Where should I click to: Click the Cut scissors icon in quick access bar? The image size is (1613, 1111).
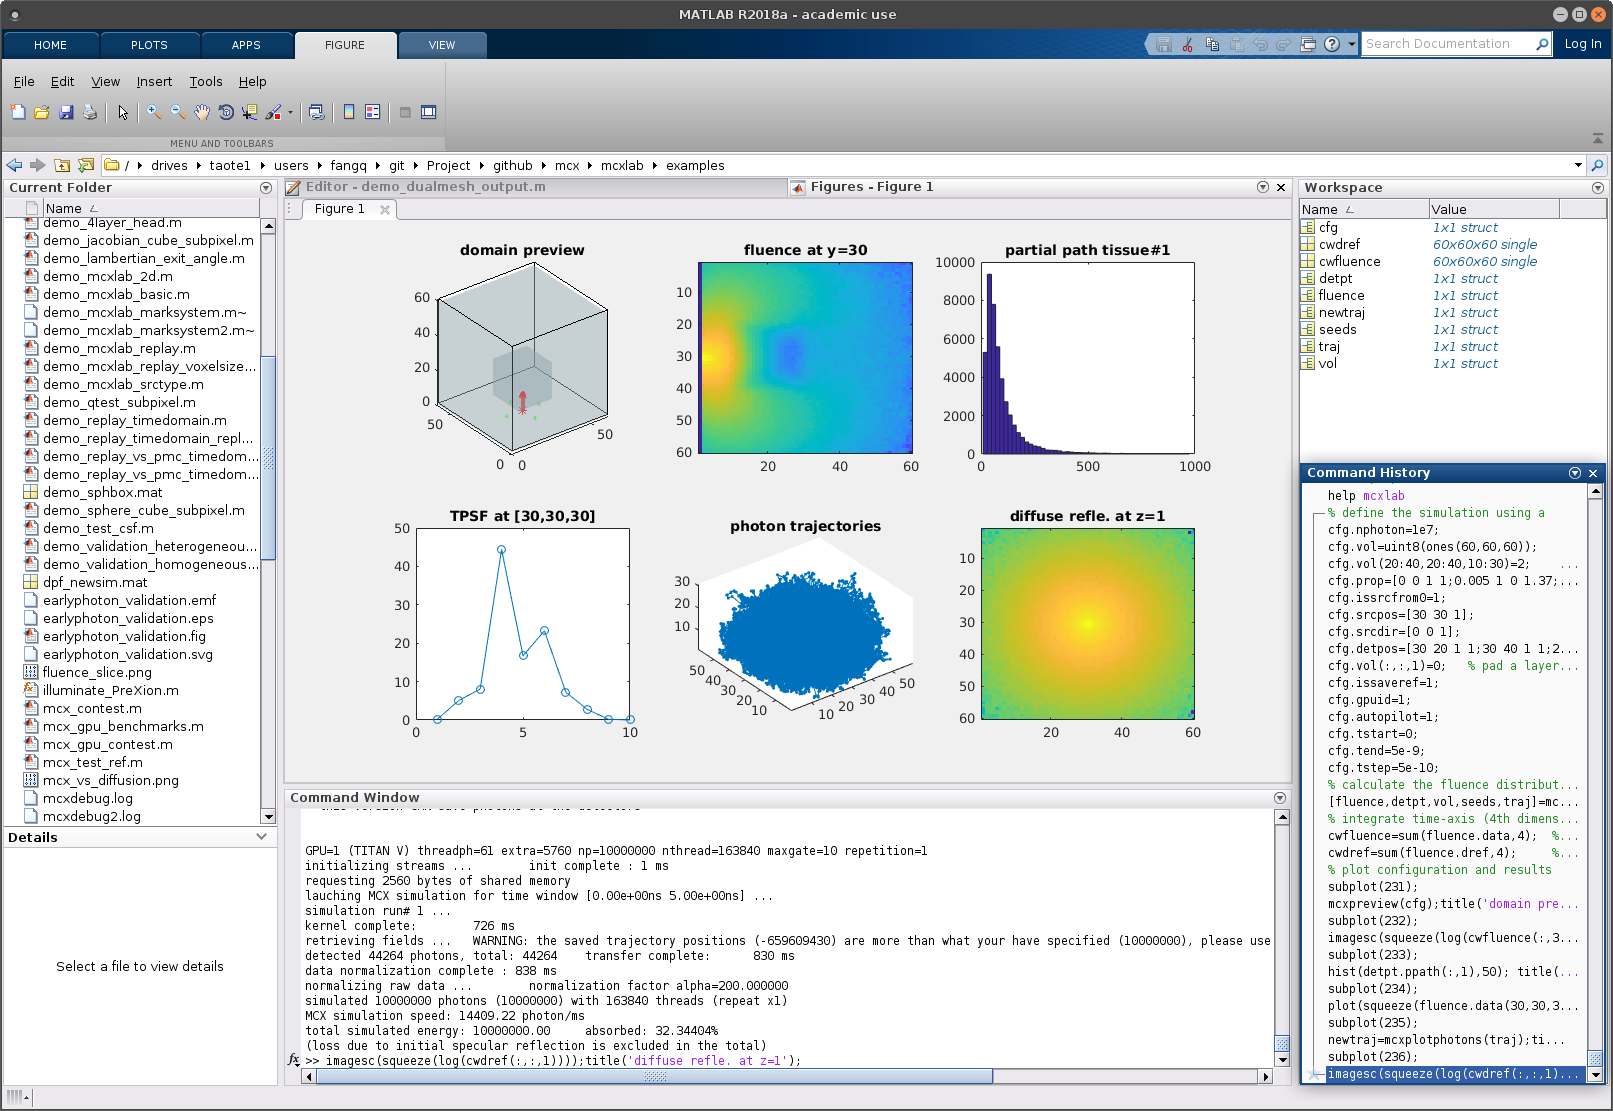point(1187,44)
